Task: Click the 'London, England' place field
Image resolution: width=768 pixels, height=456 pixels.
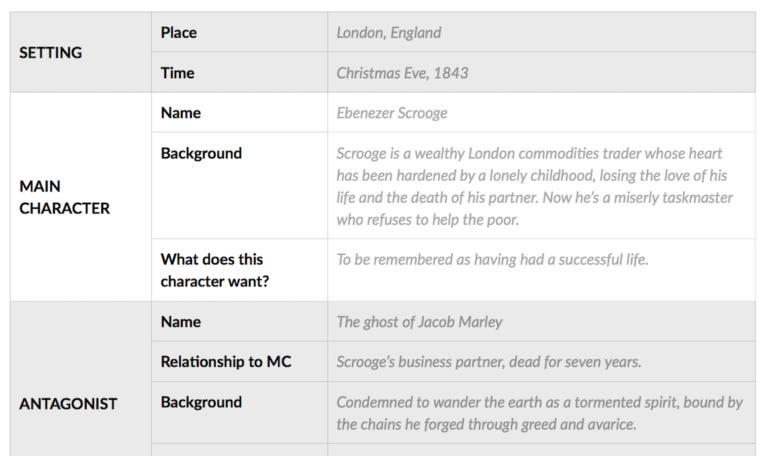Action: coord(389,33)
